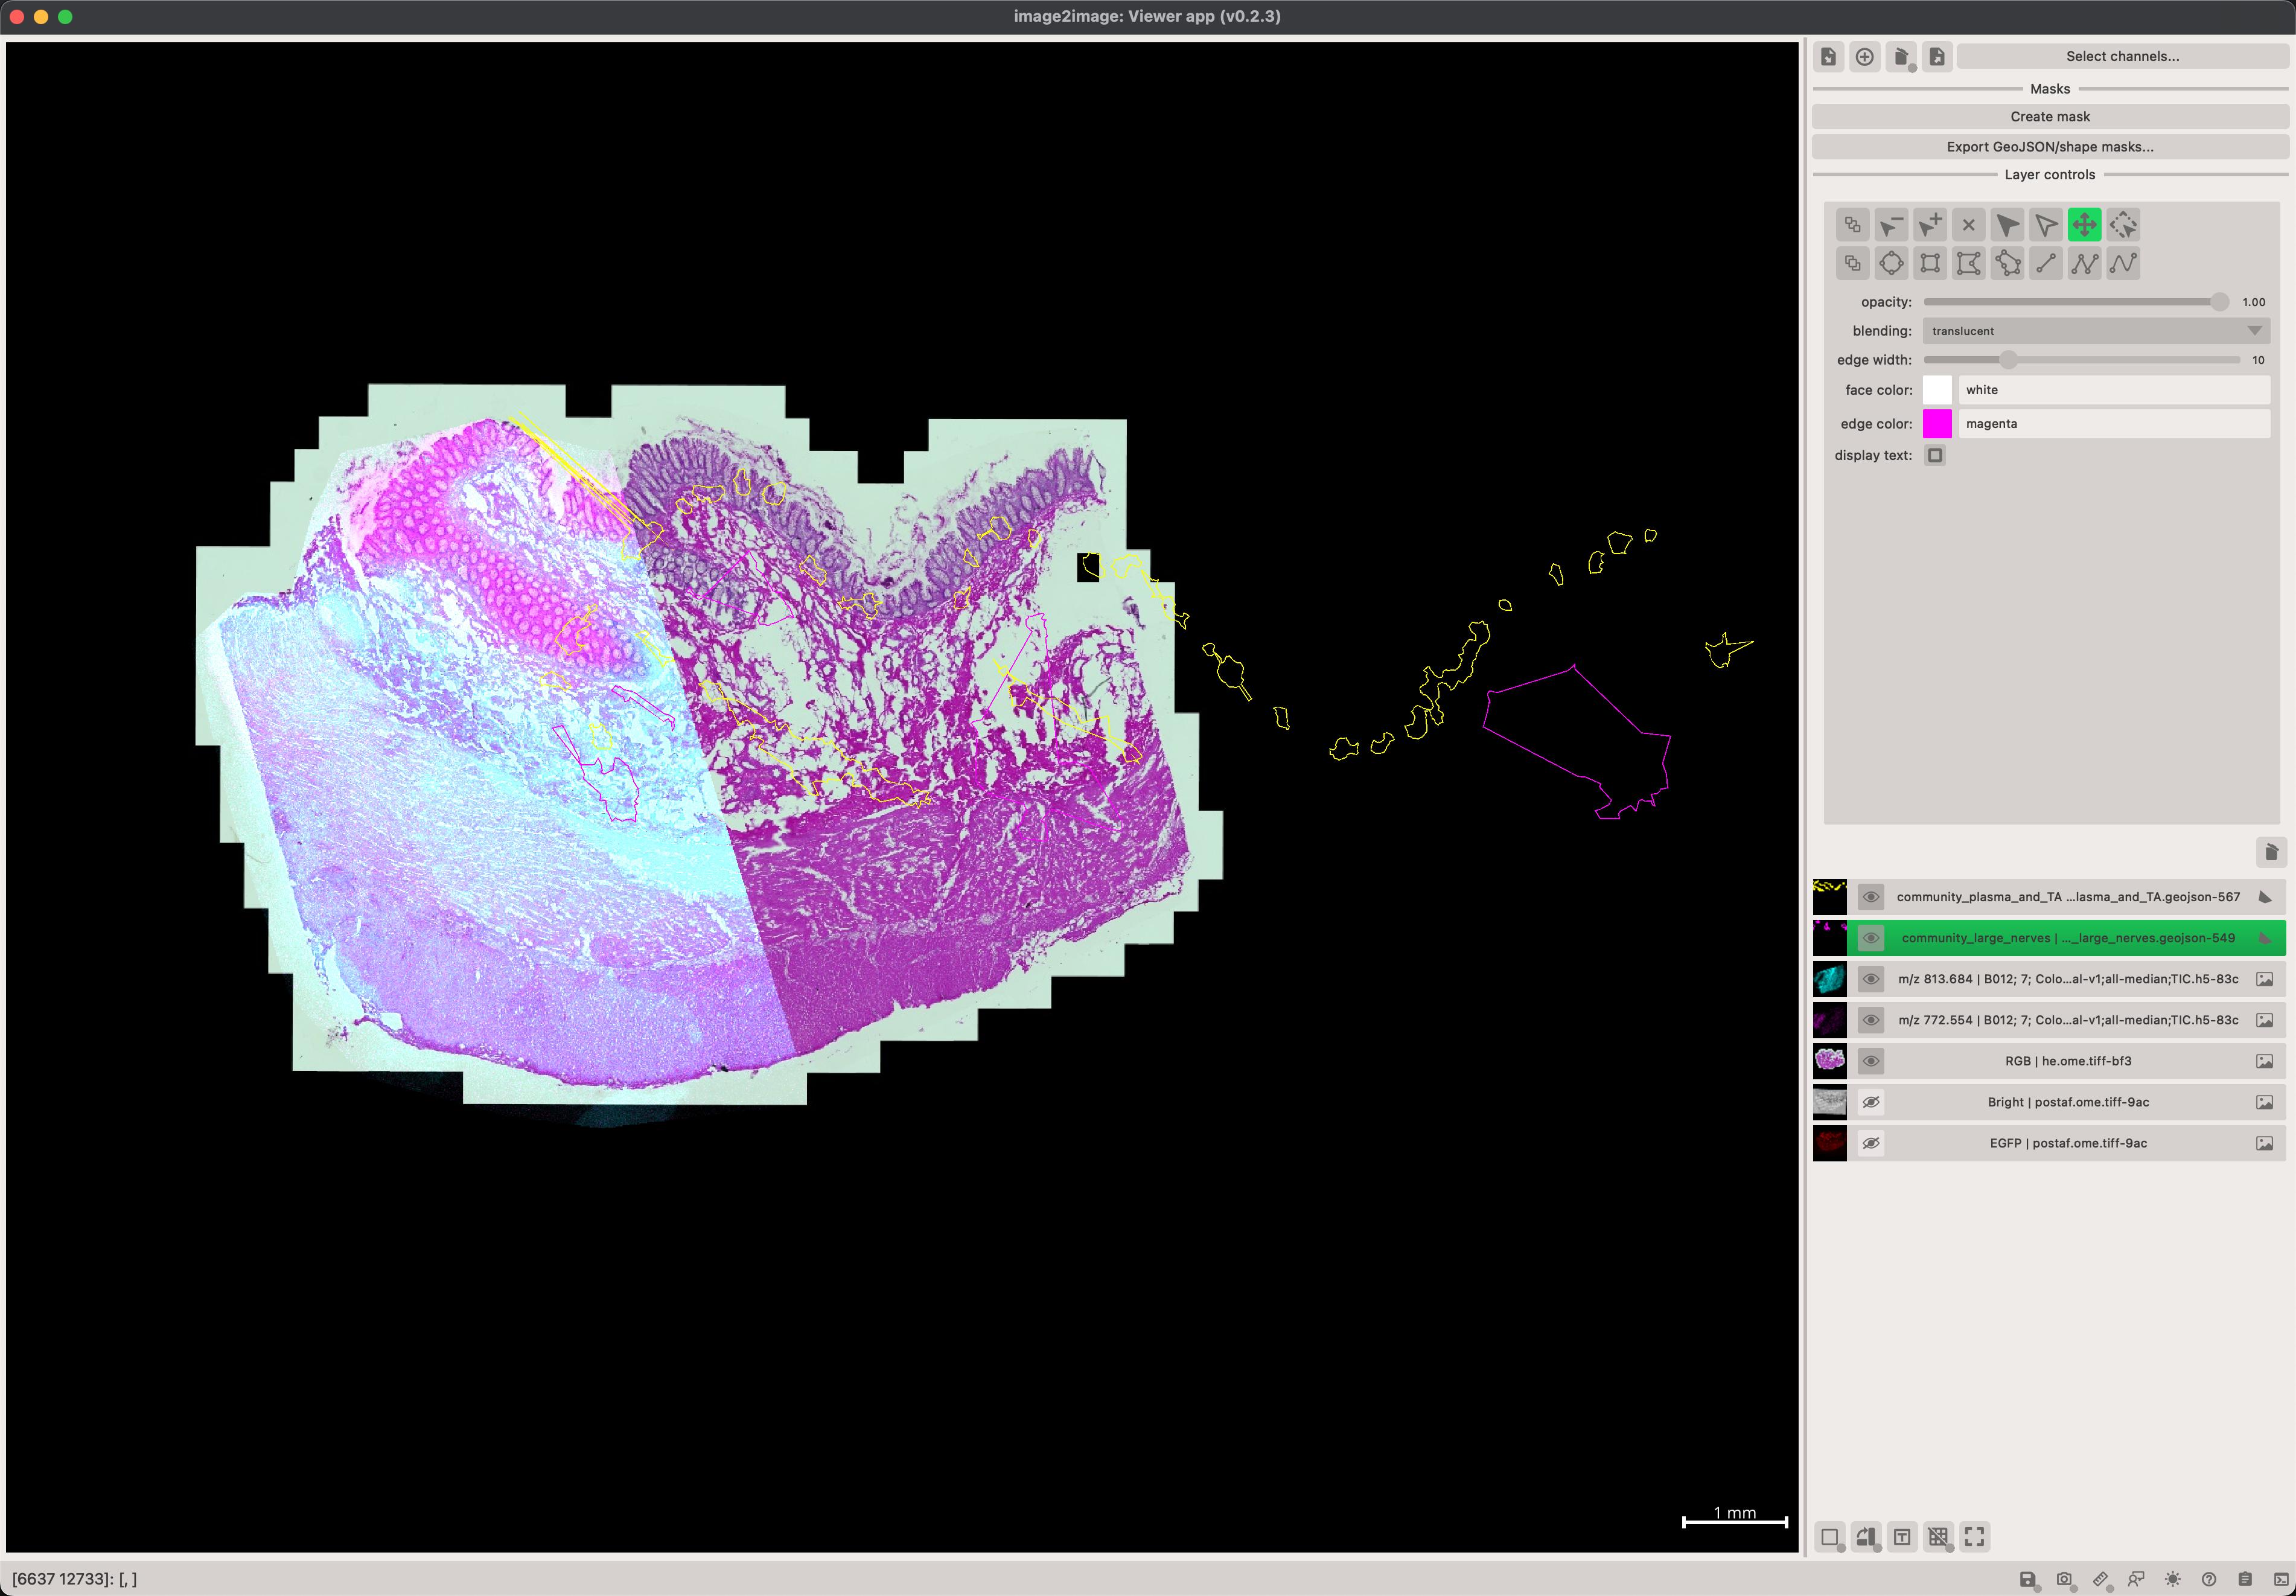Select the add ellipse shape tool
This screenshot has width=2296, height=1596.
pos(1891,264)
